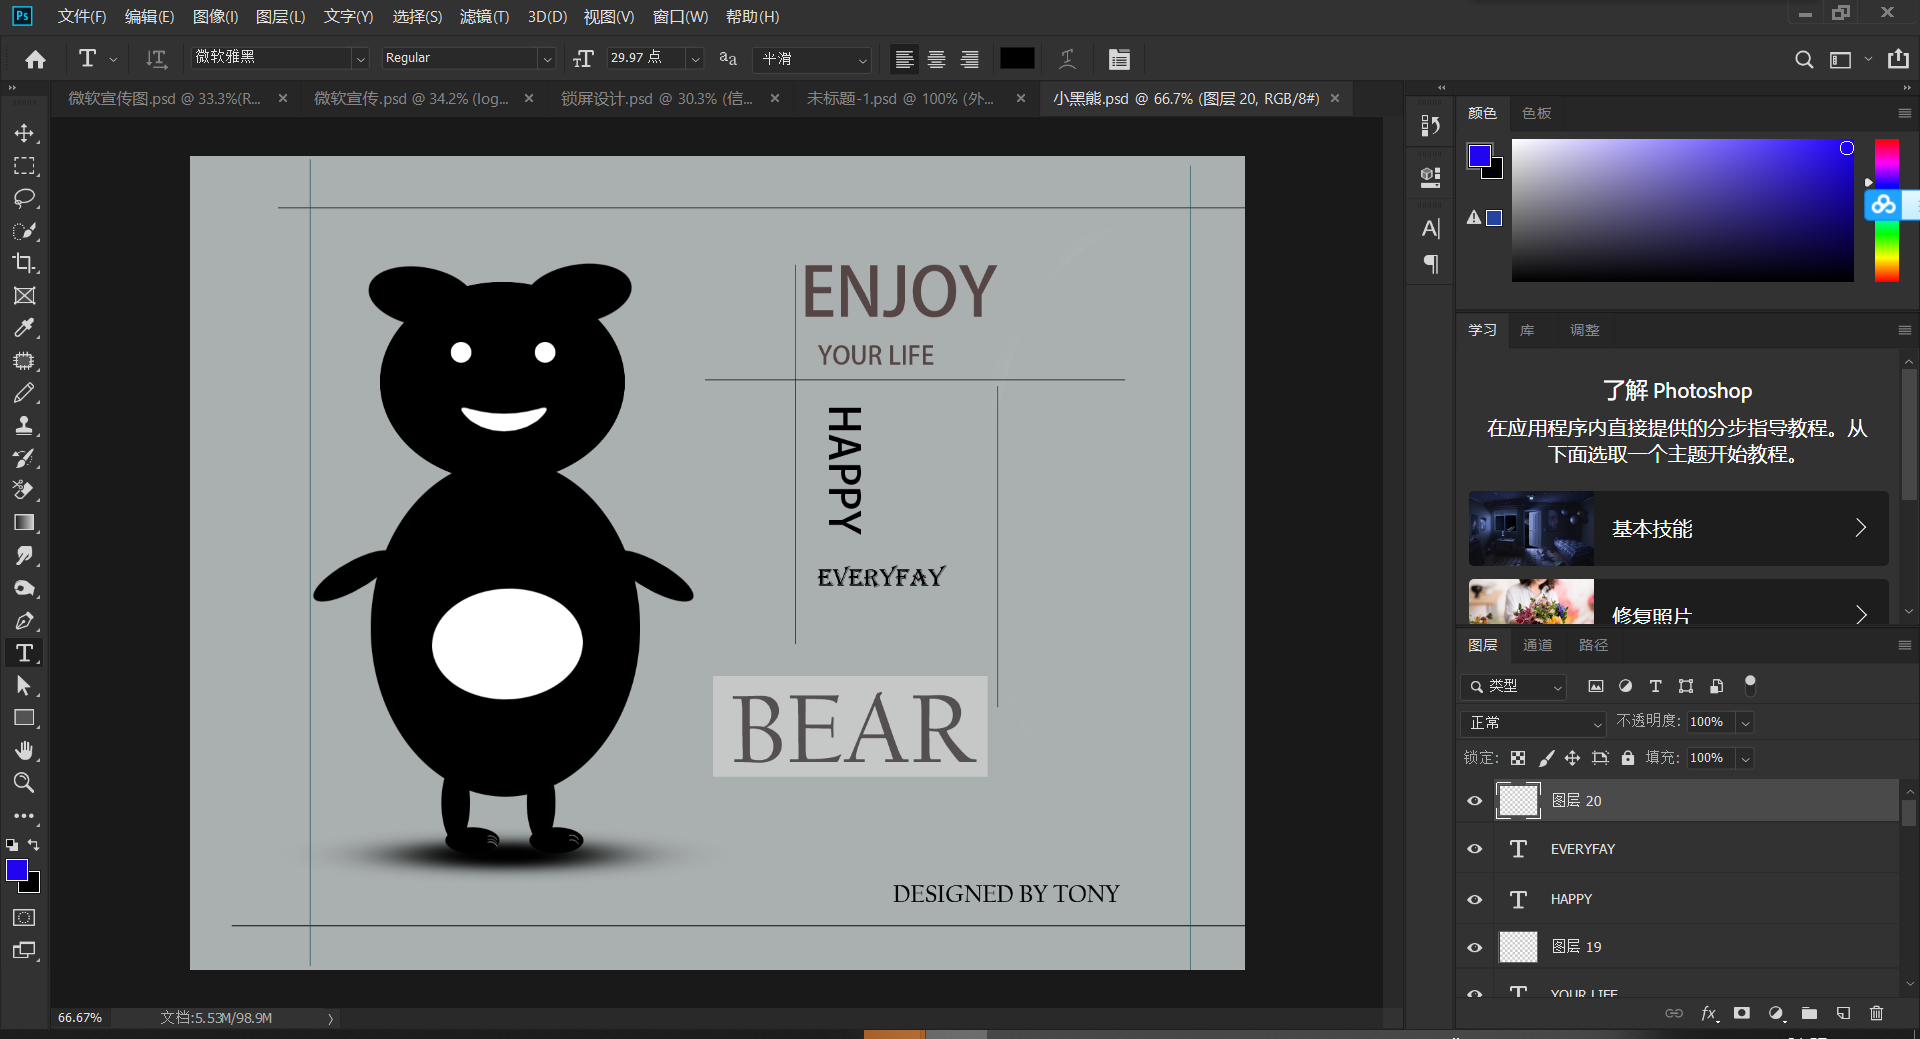Open the font family dropdown
1920x1039 pixels.
[x=360, y=59]
